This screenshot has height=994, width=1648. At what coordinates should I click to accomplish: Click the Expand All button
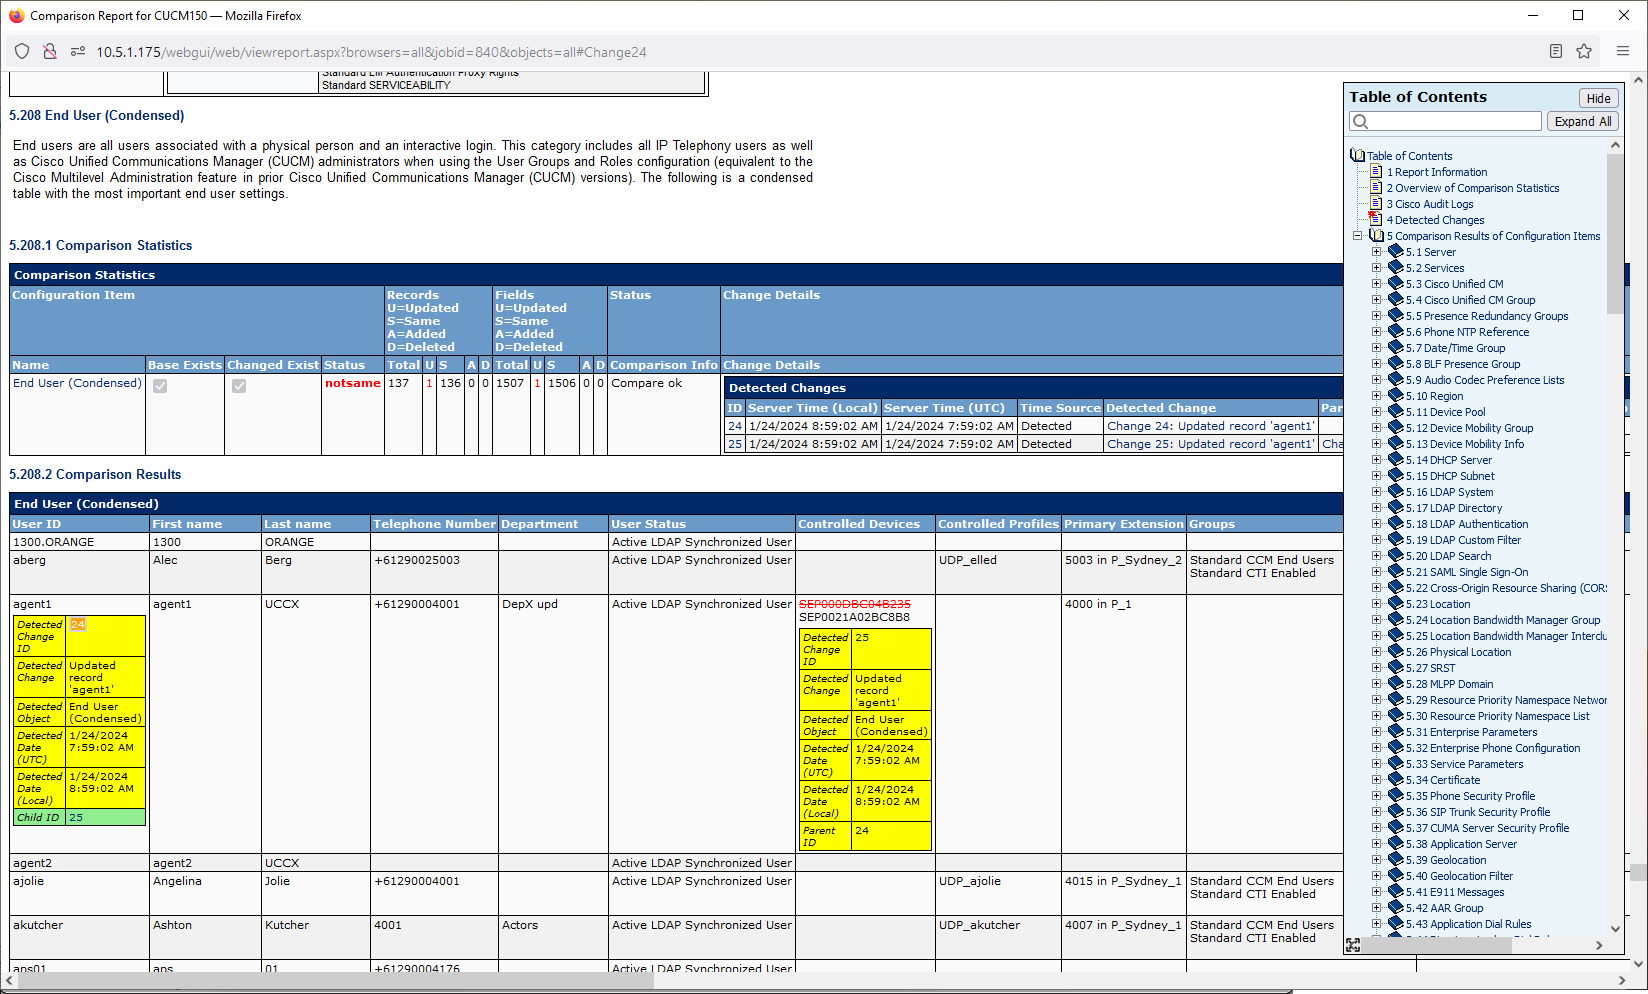(x=1582, y=122)
